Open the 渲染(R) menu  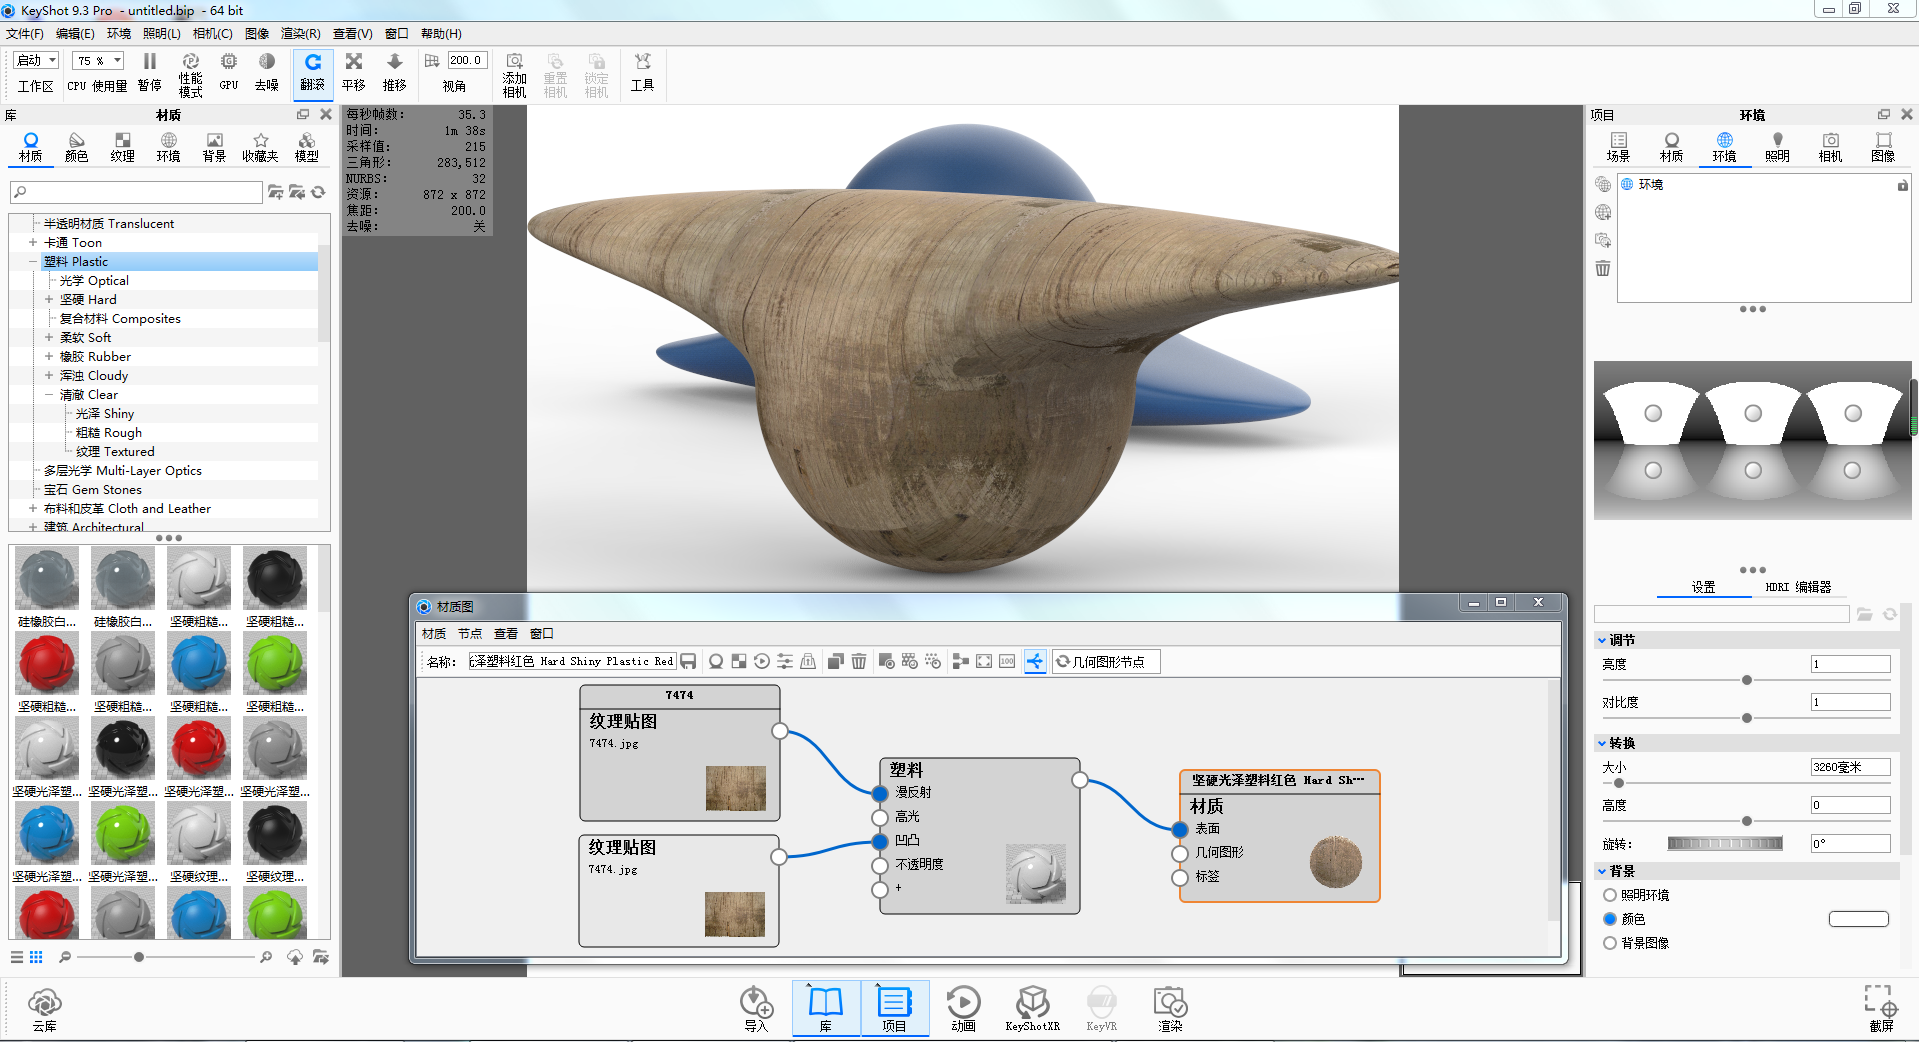[x=300, y=34]
